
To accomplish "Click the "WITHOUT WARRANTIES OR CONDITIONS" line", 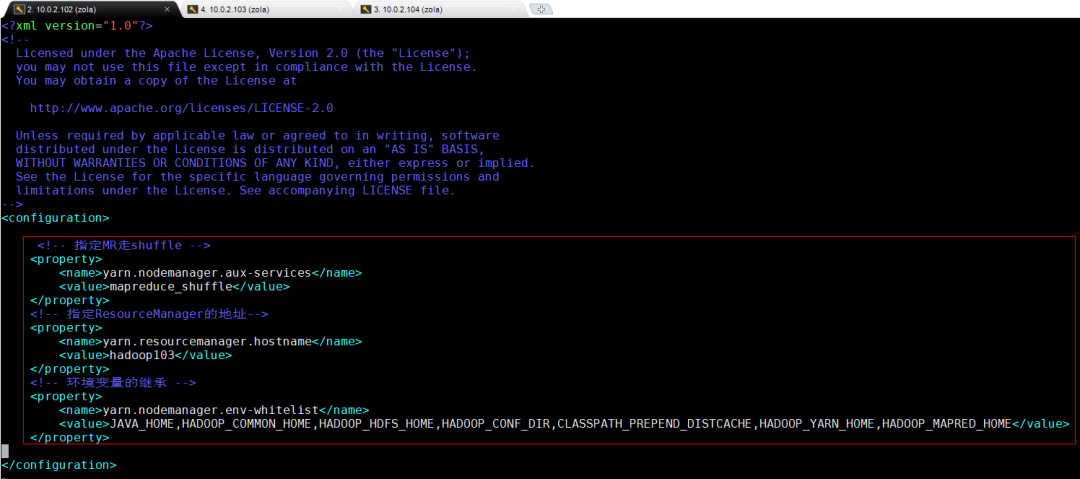I will [275, 163].
